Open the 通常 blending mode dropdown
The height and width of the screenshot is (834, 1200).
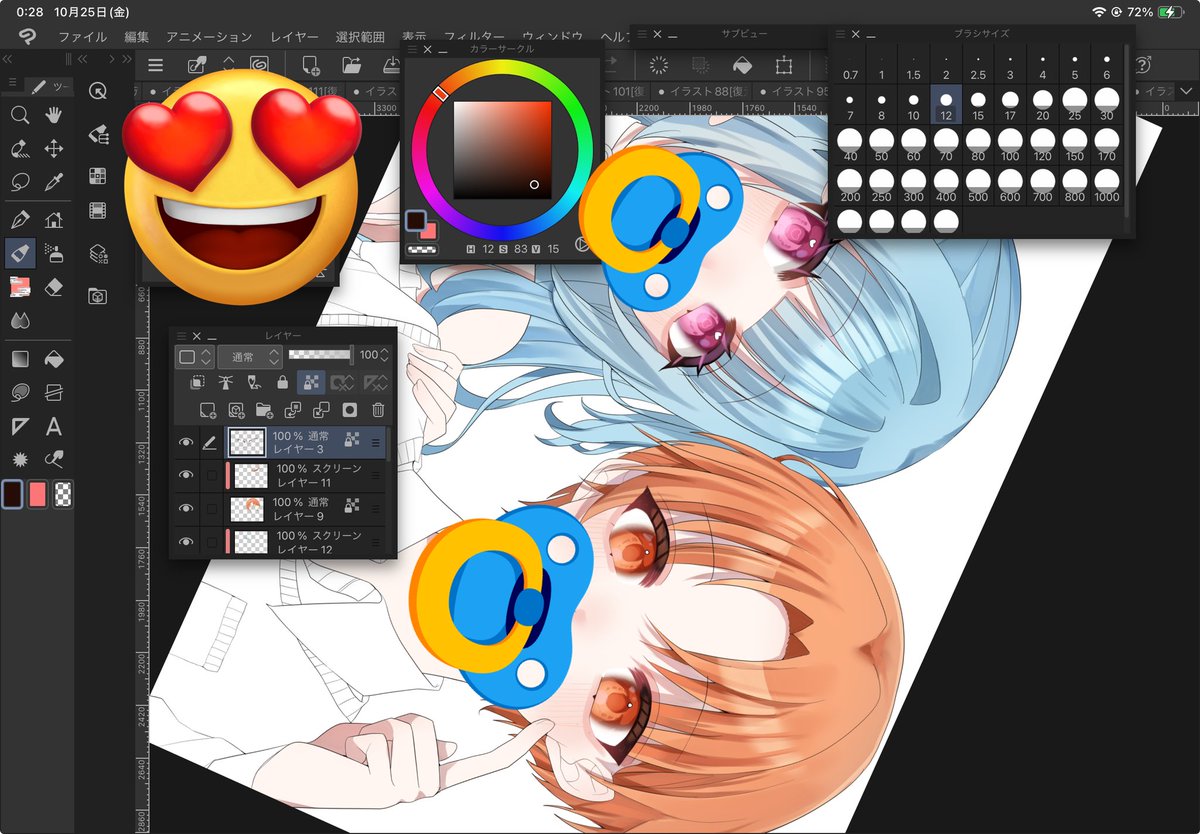click(x=249, y=356)
